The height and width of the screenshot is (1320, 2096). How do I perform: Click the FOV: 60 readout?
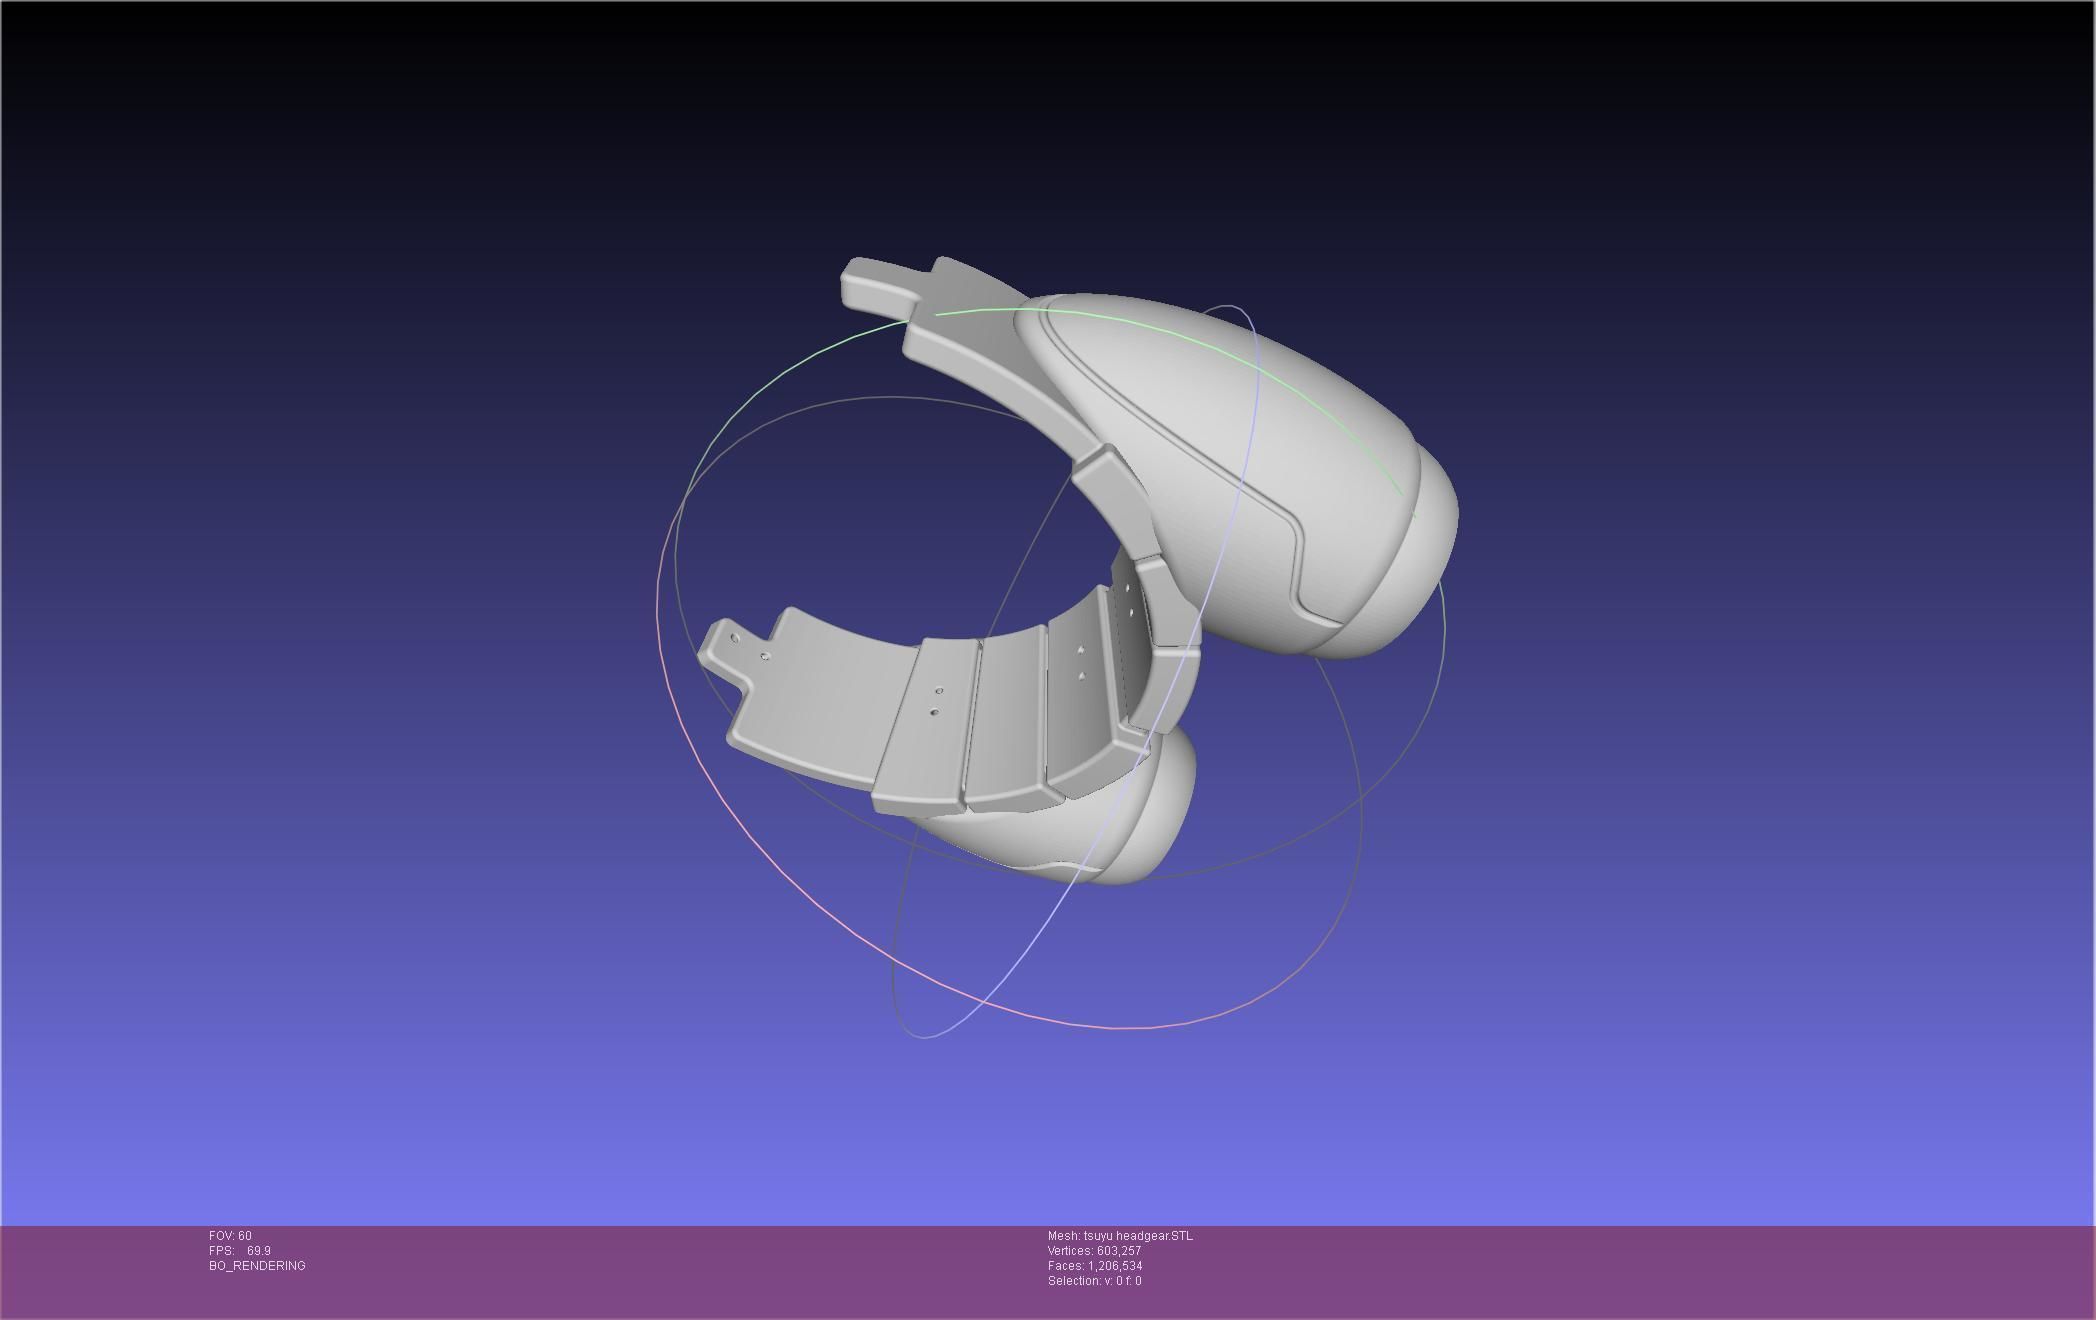tap(230, 1236)
